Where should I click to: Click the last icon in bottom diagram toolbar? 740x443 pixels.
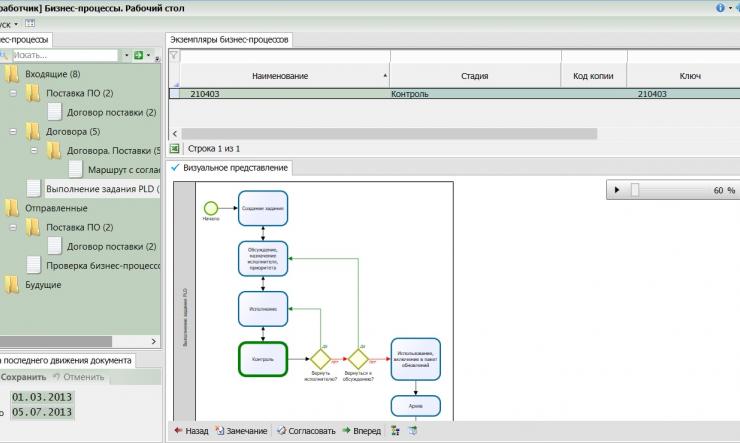click(412, 431)
